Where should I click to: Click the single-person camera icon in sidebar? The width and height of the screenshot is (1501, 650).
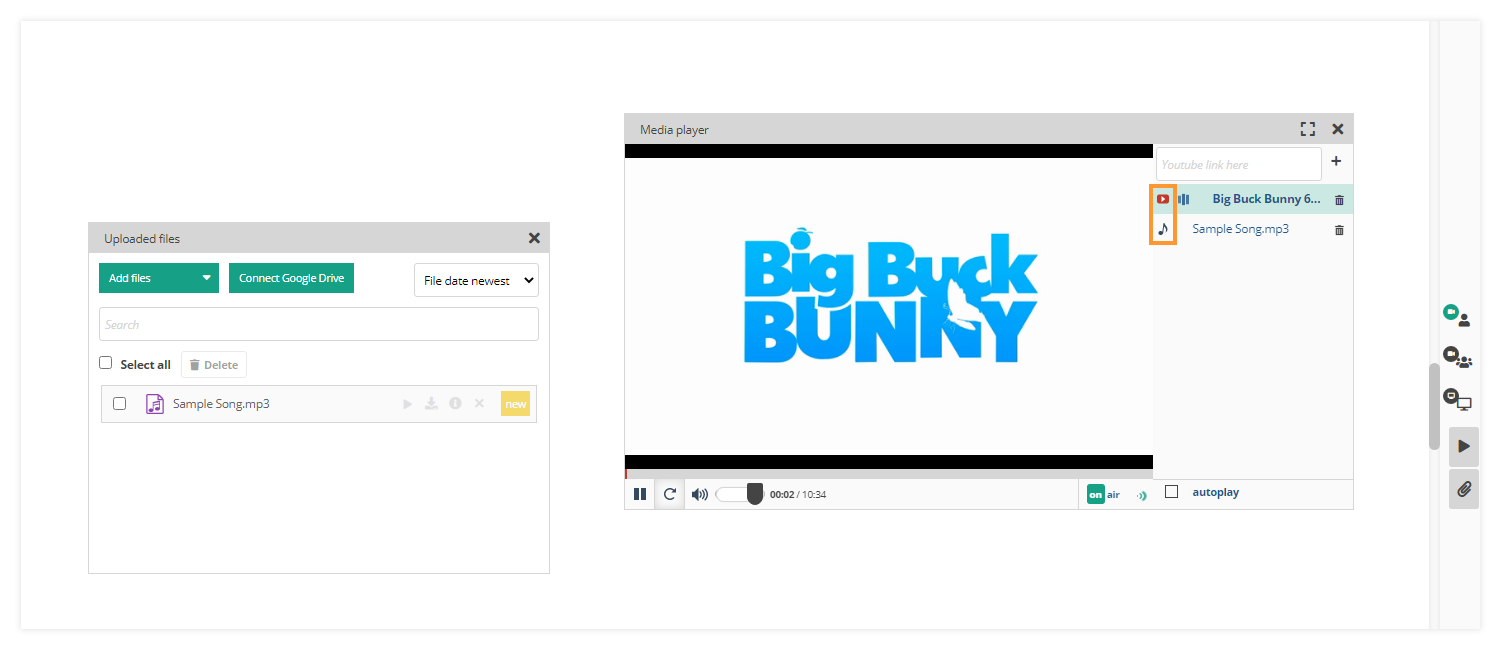pyautogui.click(x=1457, y=315)
